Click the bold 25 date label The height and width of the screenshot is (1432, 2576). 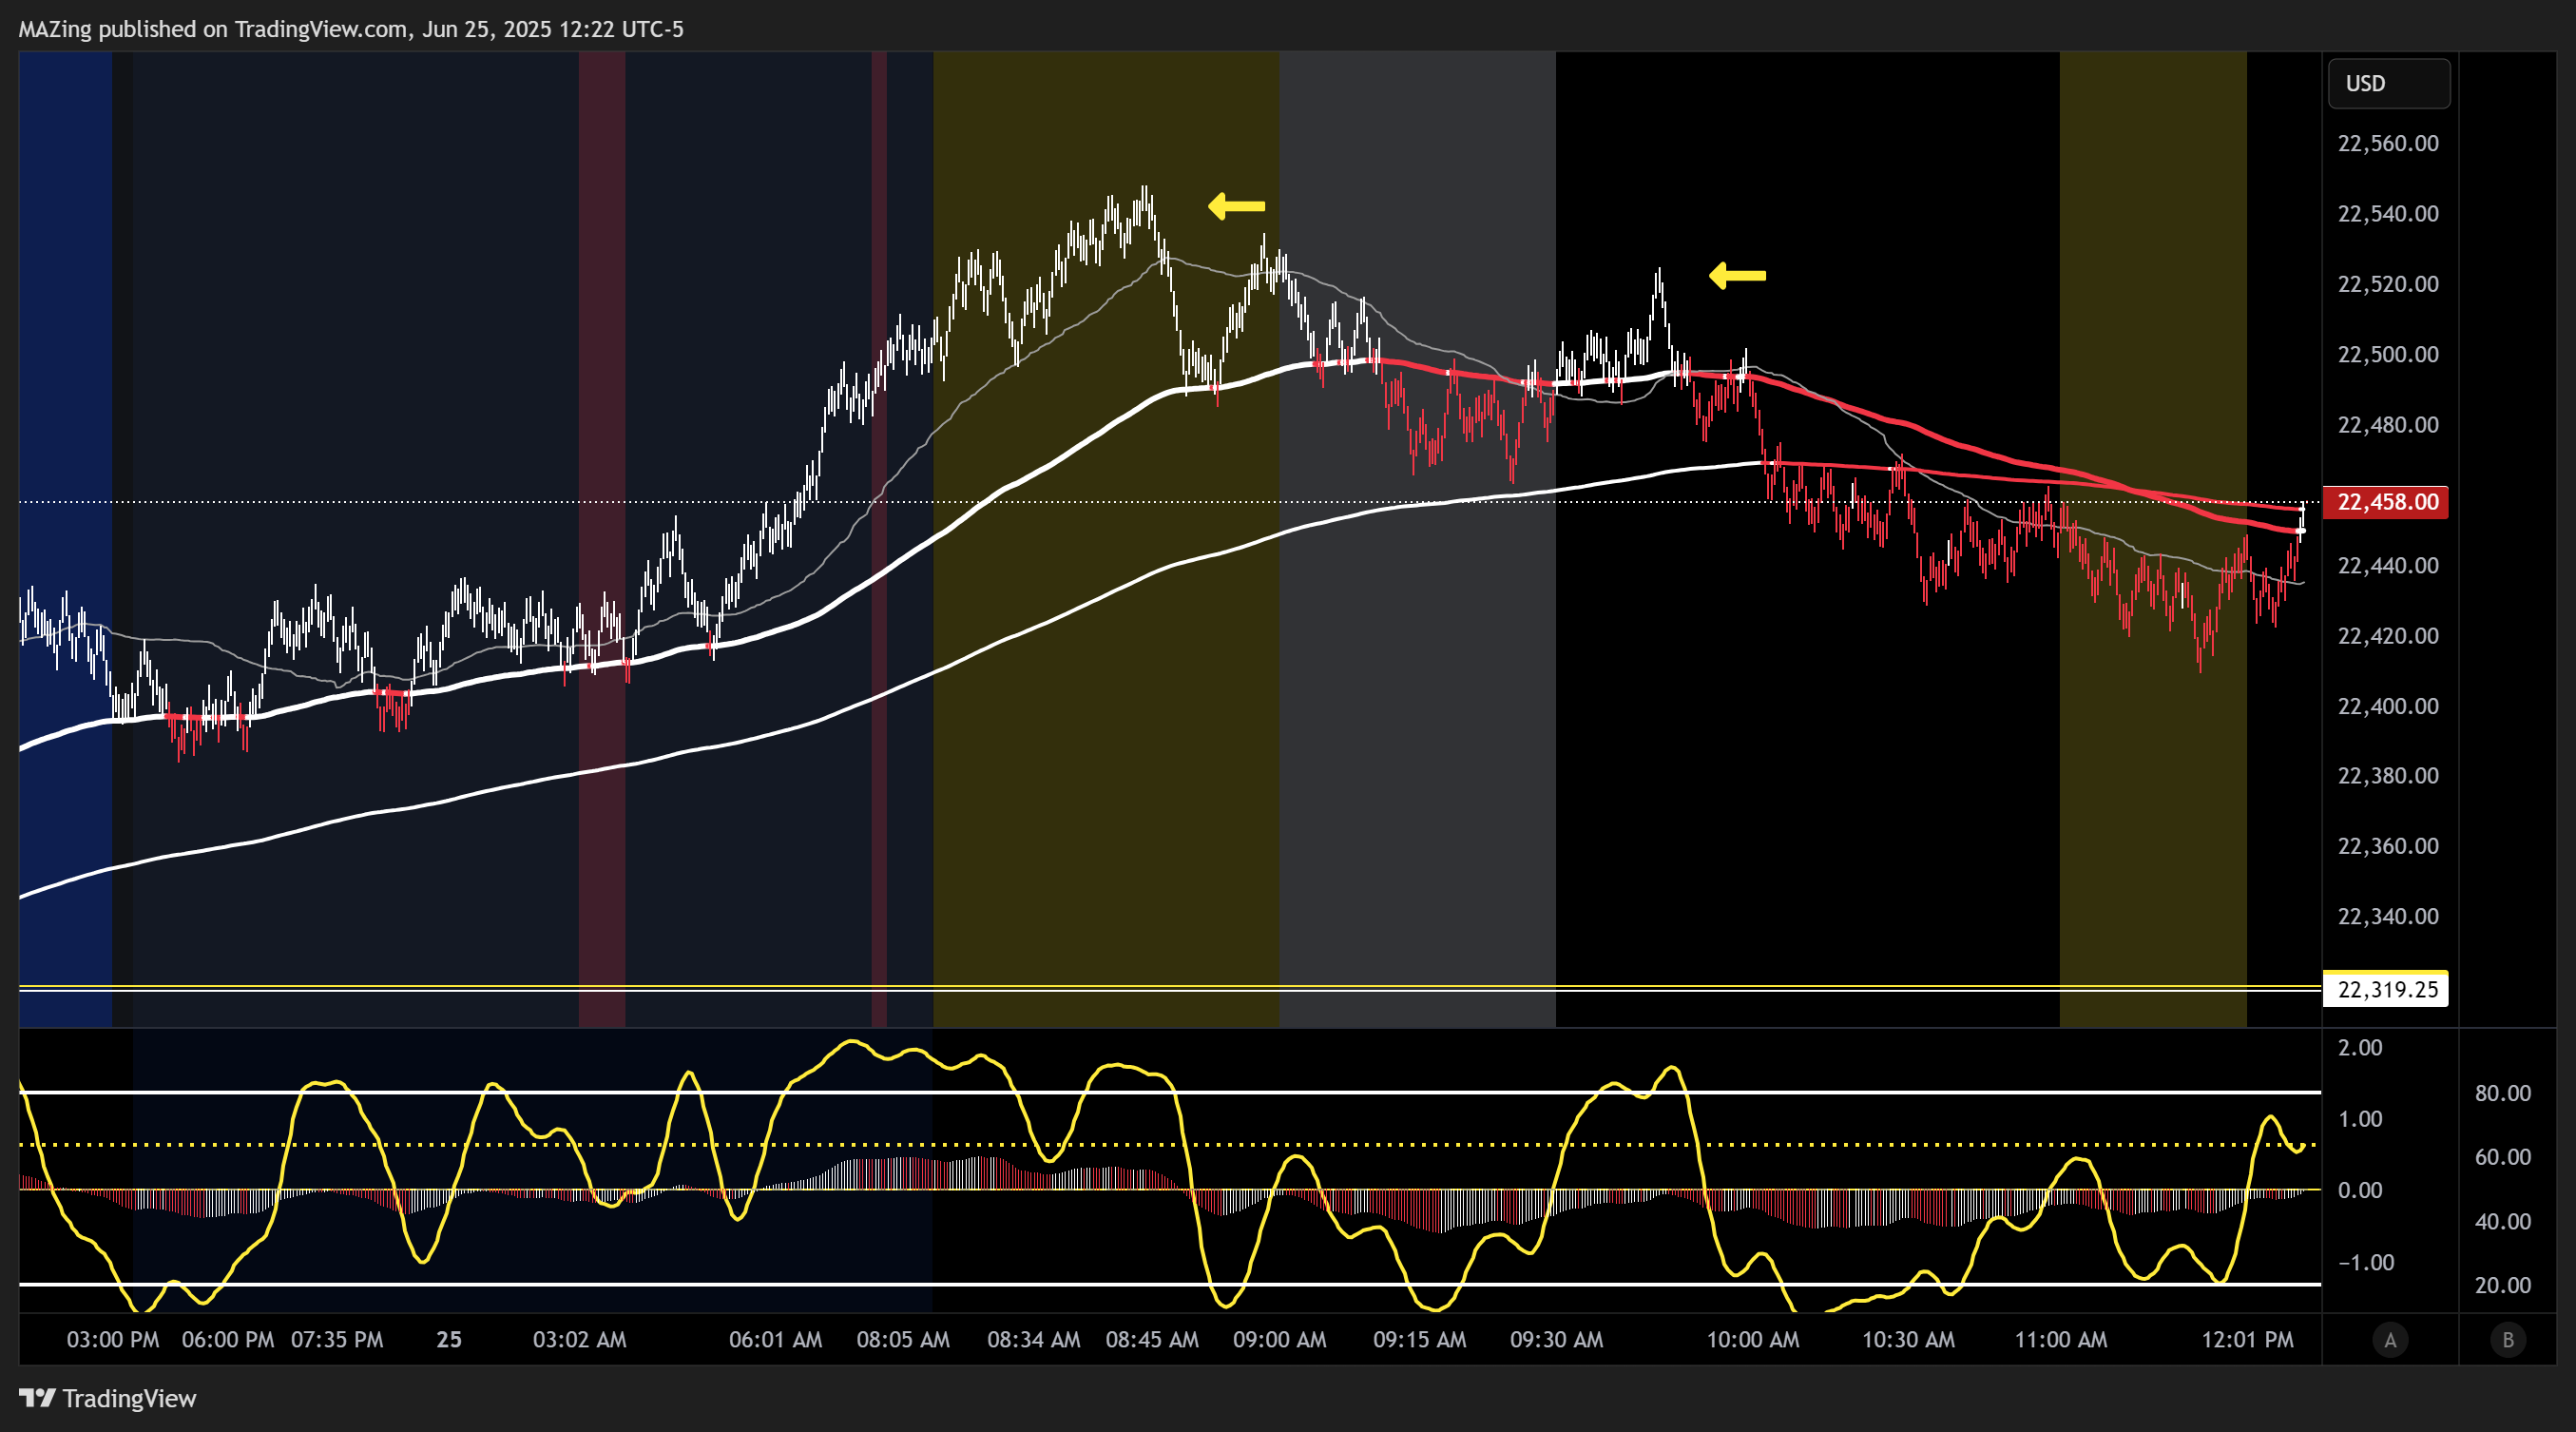coord(449,1340)
